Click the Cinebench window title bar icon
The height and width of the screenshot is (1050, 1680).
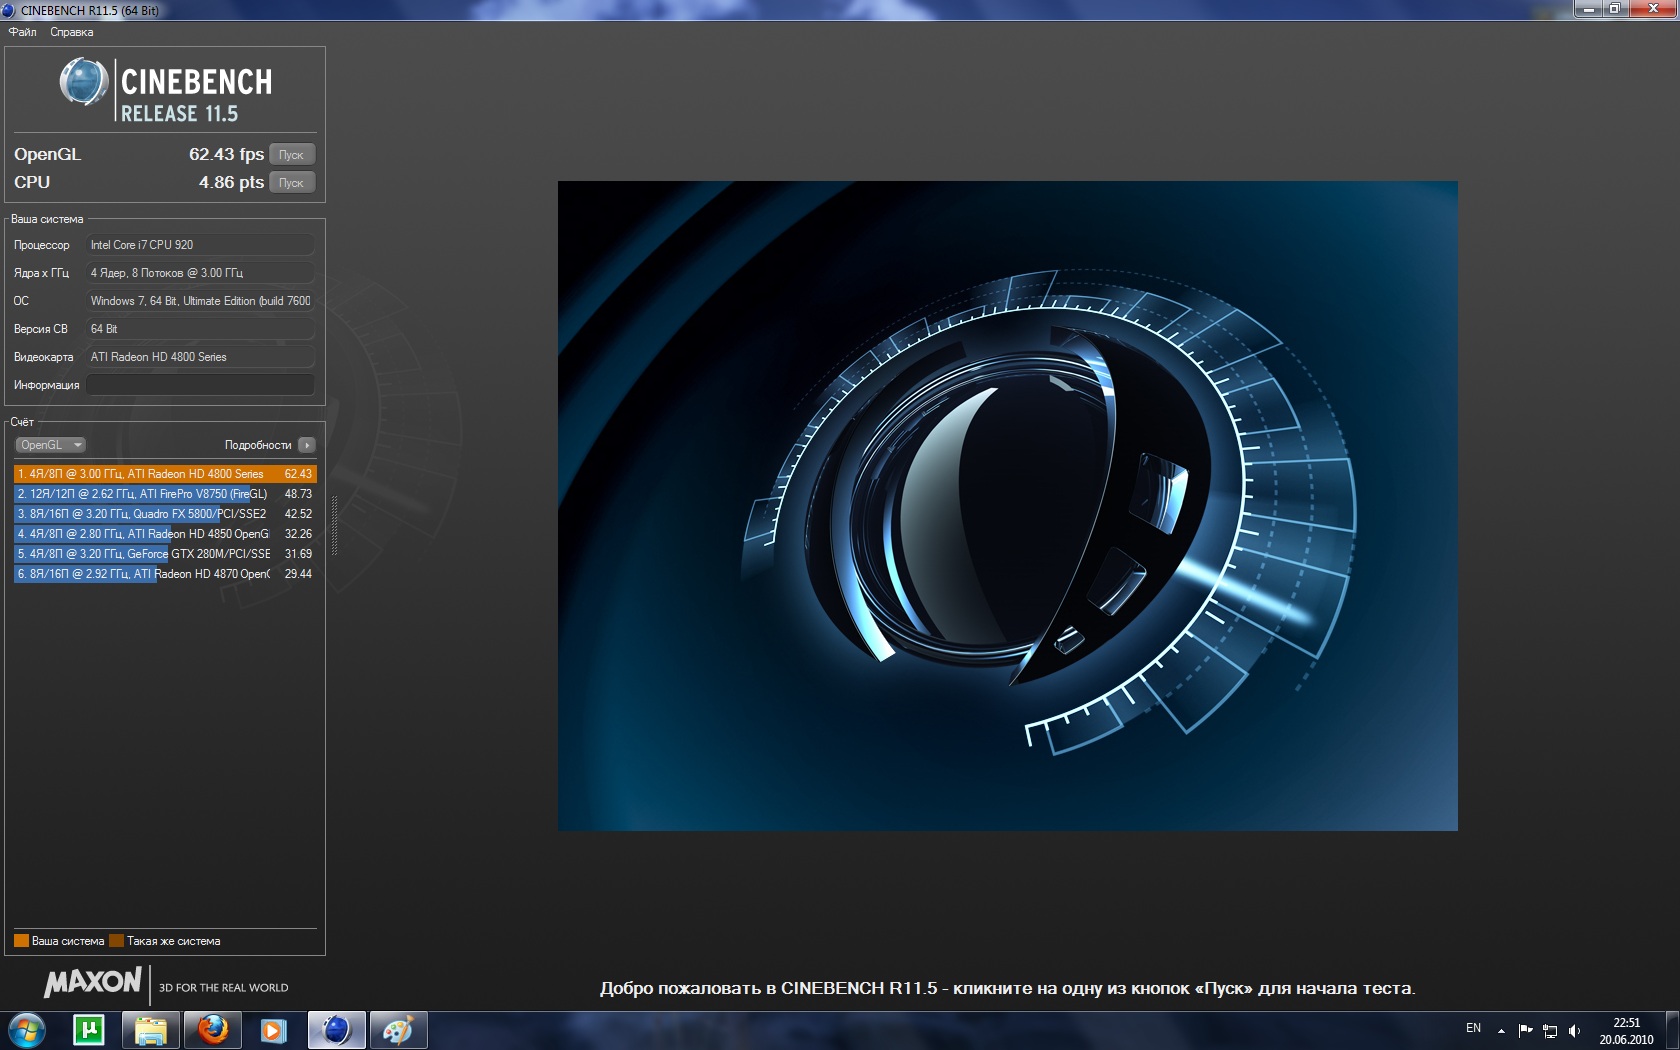point(9,10)
